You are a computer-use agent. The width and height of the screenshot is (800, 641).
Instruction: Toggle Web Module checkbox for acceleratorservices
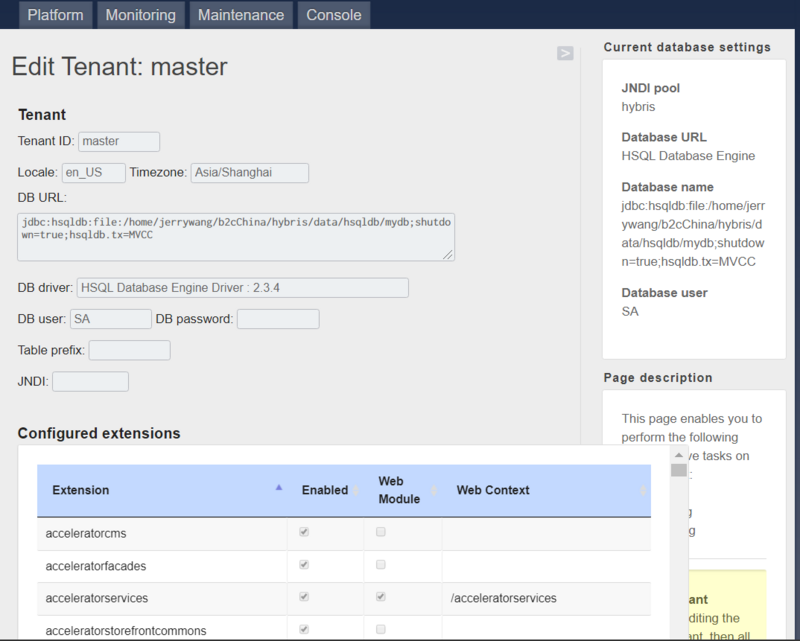pos(380,597)
